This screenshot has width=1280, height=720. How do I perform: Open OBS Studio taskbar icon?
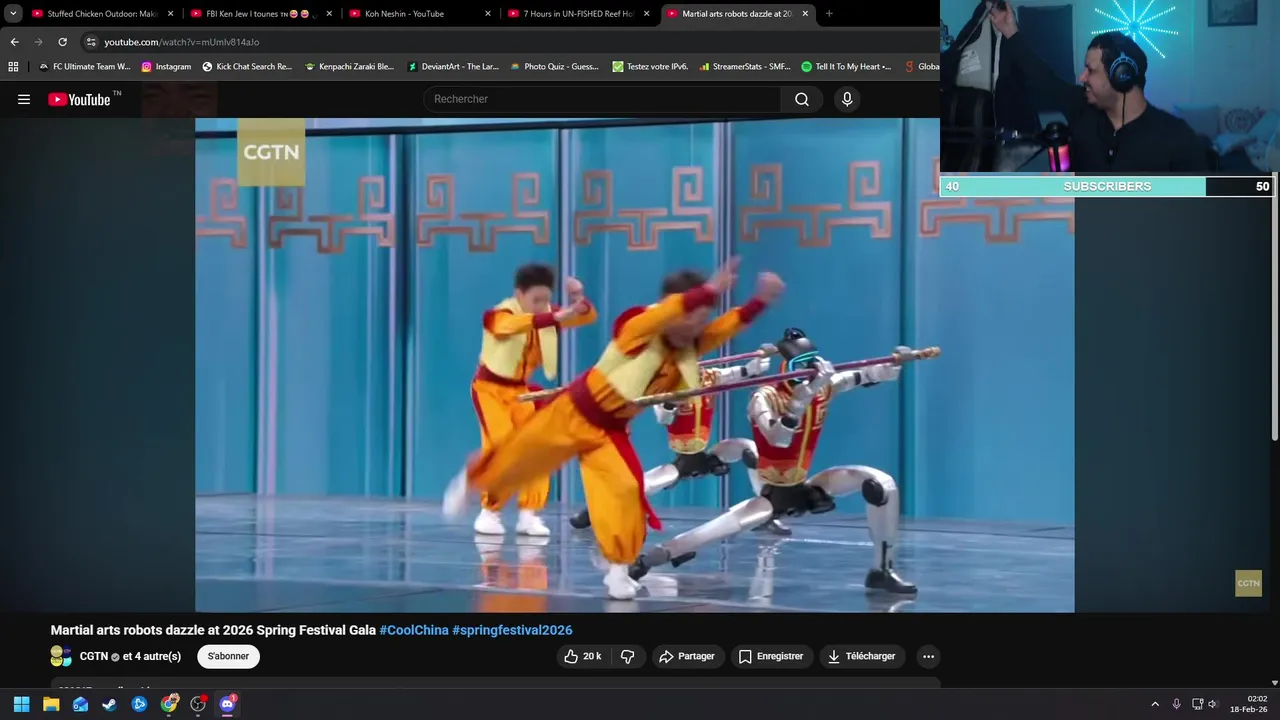[198, 704]
